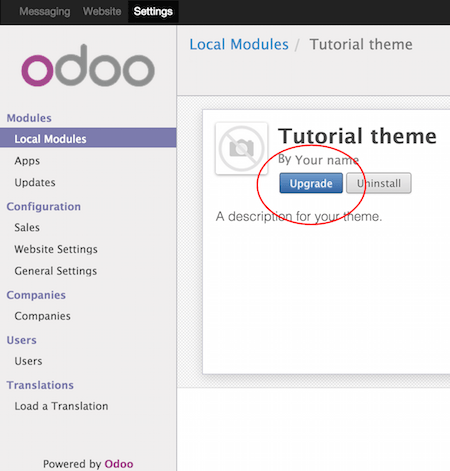This screenshot has height=471, width=450.
Task: Open Sales configuration
Action: click(x=27, y=227)
